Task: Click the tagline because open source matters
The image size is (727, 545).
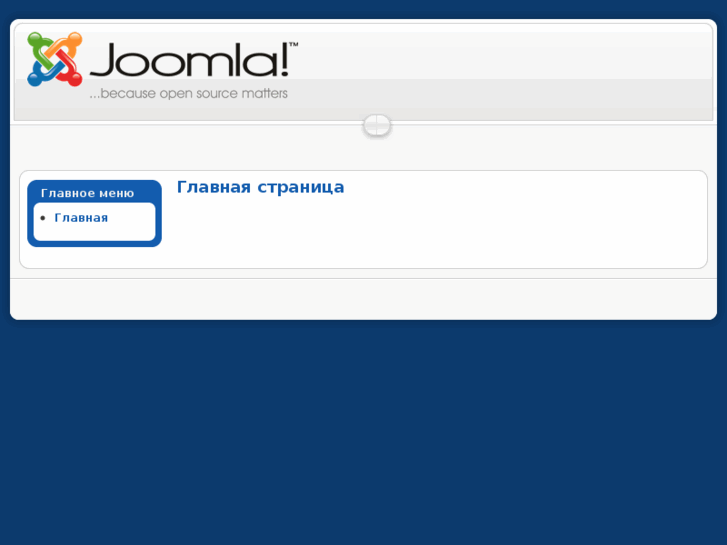Action: [188, 93]
